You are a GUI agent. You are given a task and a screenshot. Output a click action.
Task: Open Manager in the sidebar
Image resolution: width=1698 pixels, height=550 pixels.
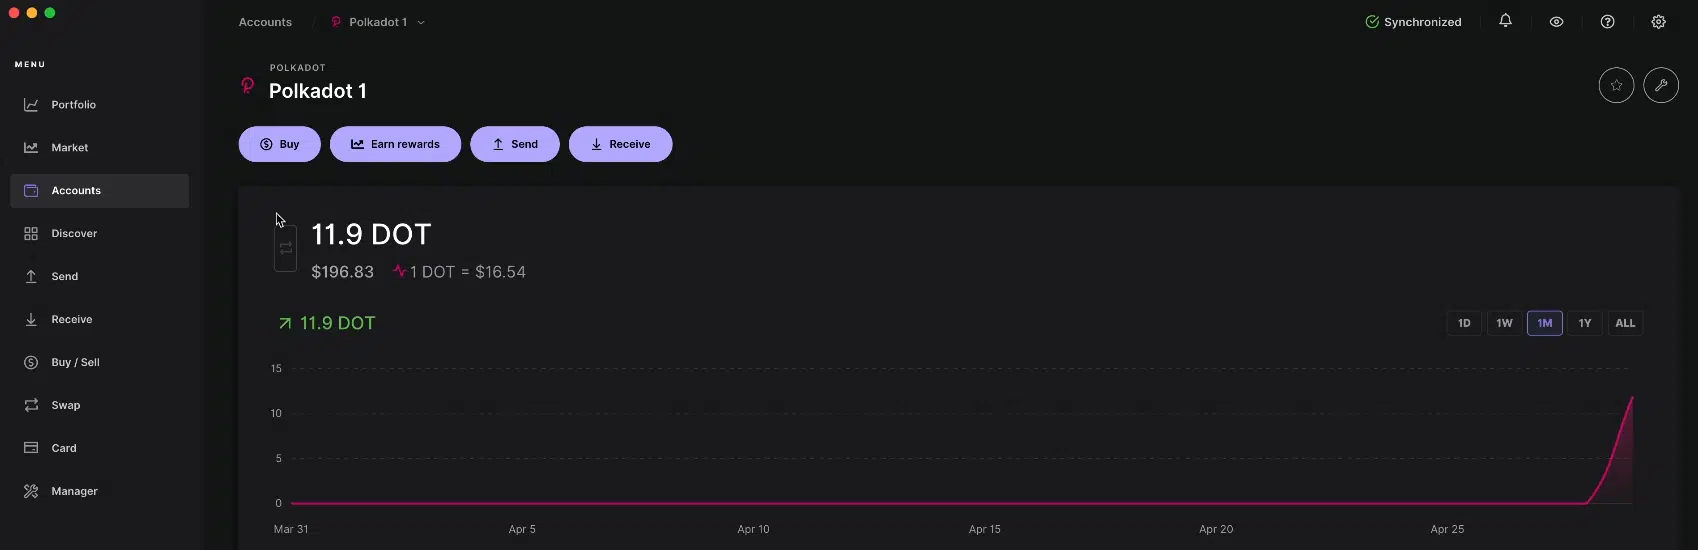[x=99, y=492]
